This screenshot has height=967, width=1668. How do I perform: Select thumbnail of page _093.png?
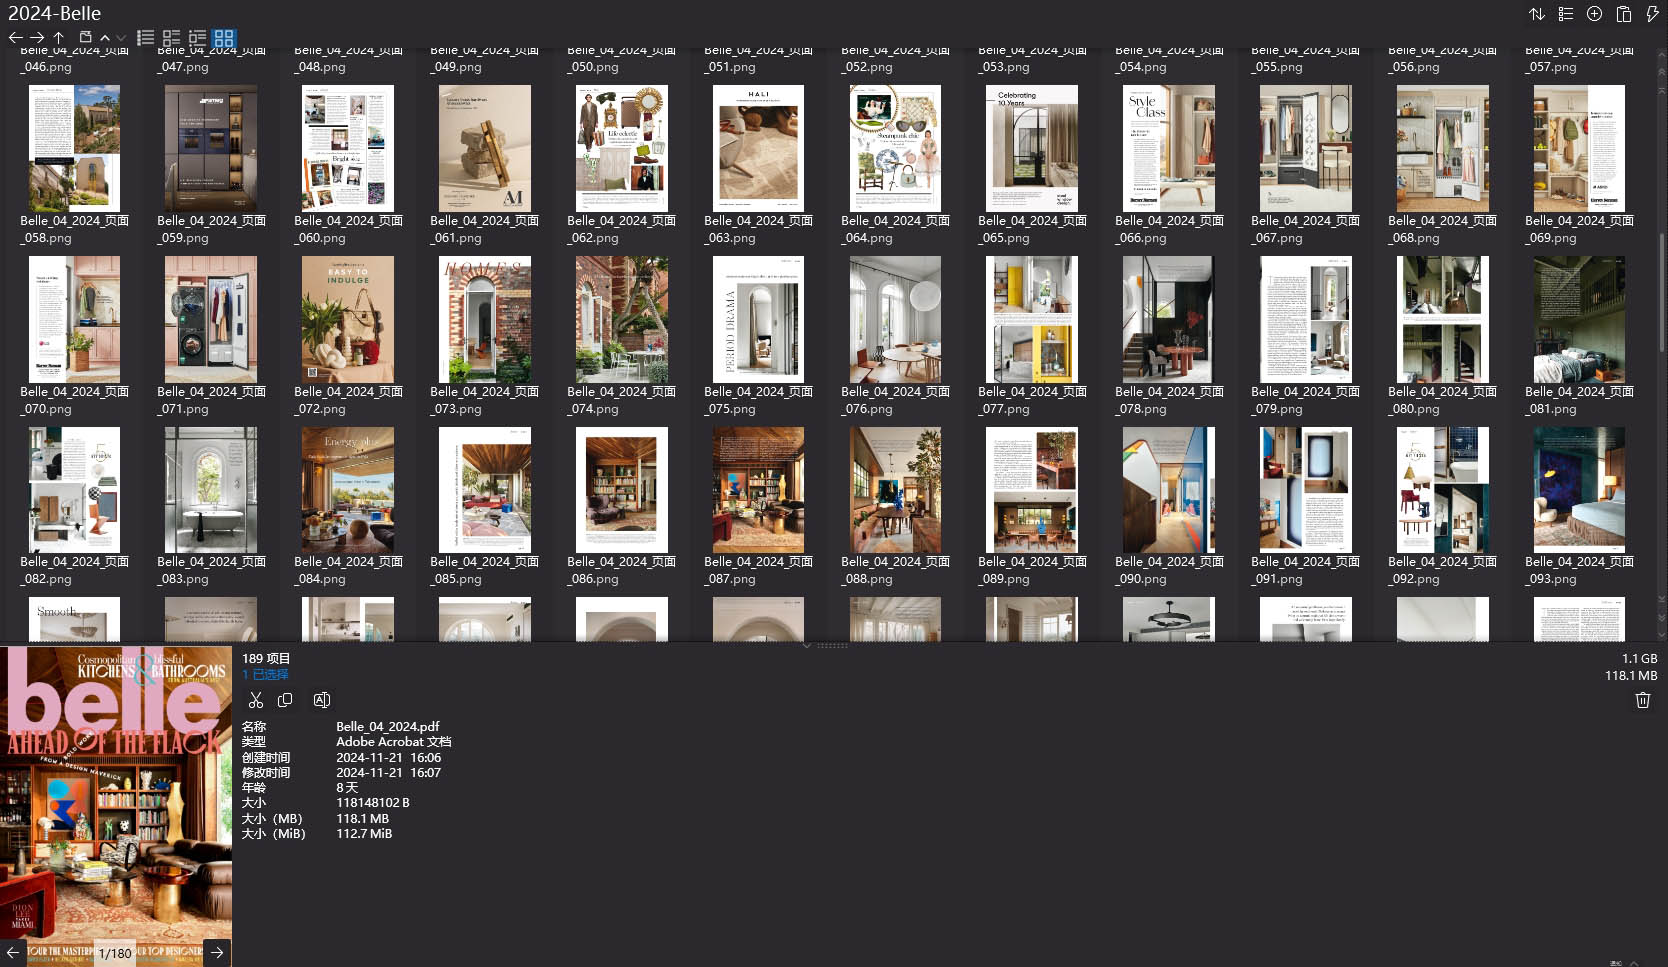1580,490
